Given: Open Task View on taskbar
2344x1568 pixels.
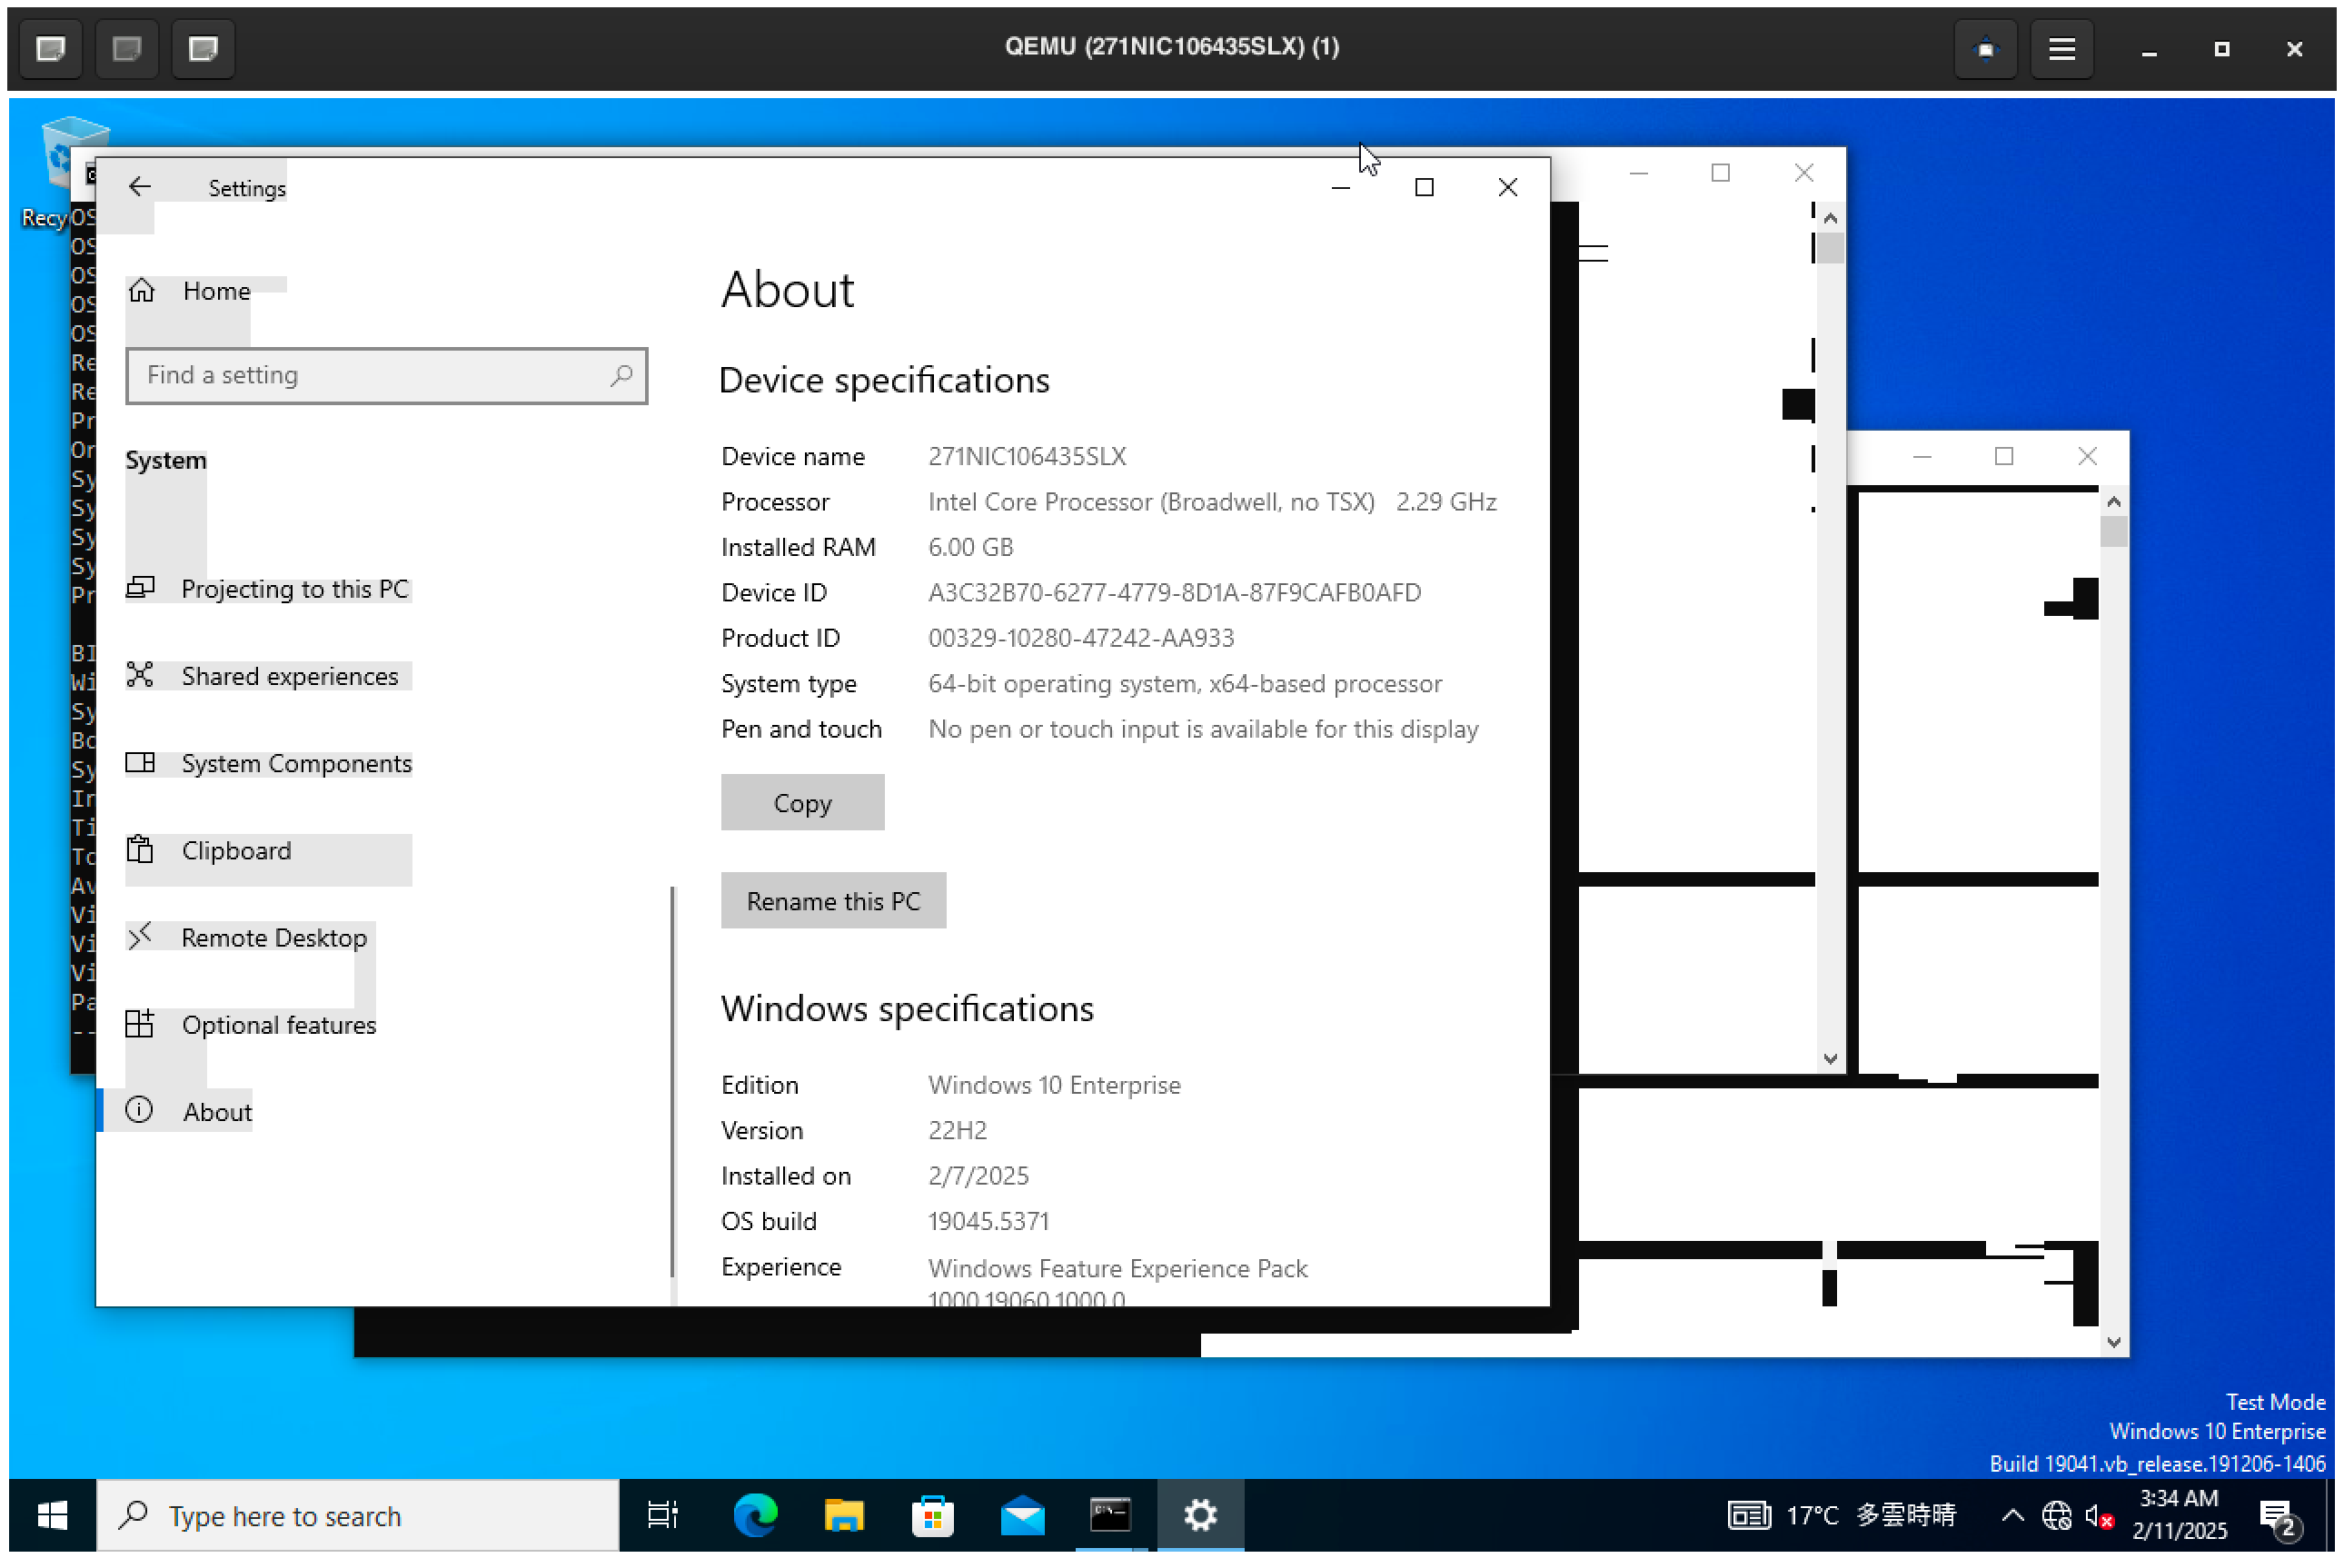Looking at the screenshot, I should click(x=663, y=1515).
